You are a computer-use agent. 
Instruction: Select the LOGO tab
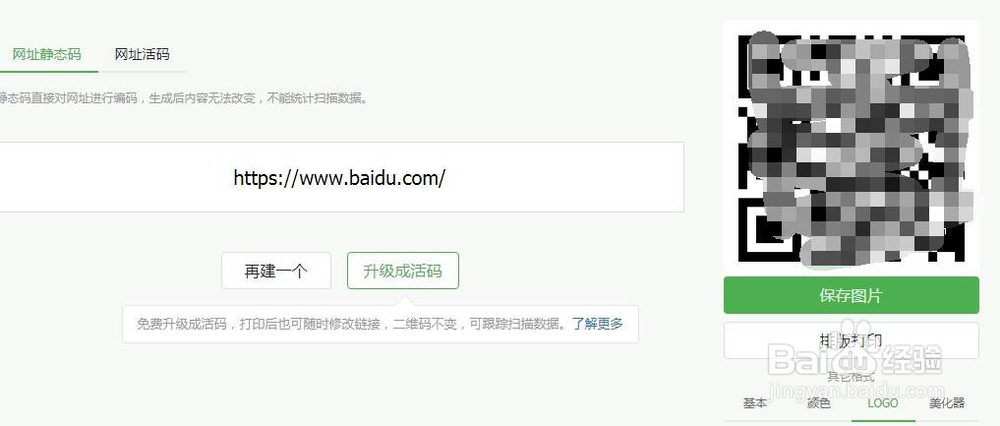point(883,403)
